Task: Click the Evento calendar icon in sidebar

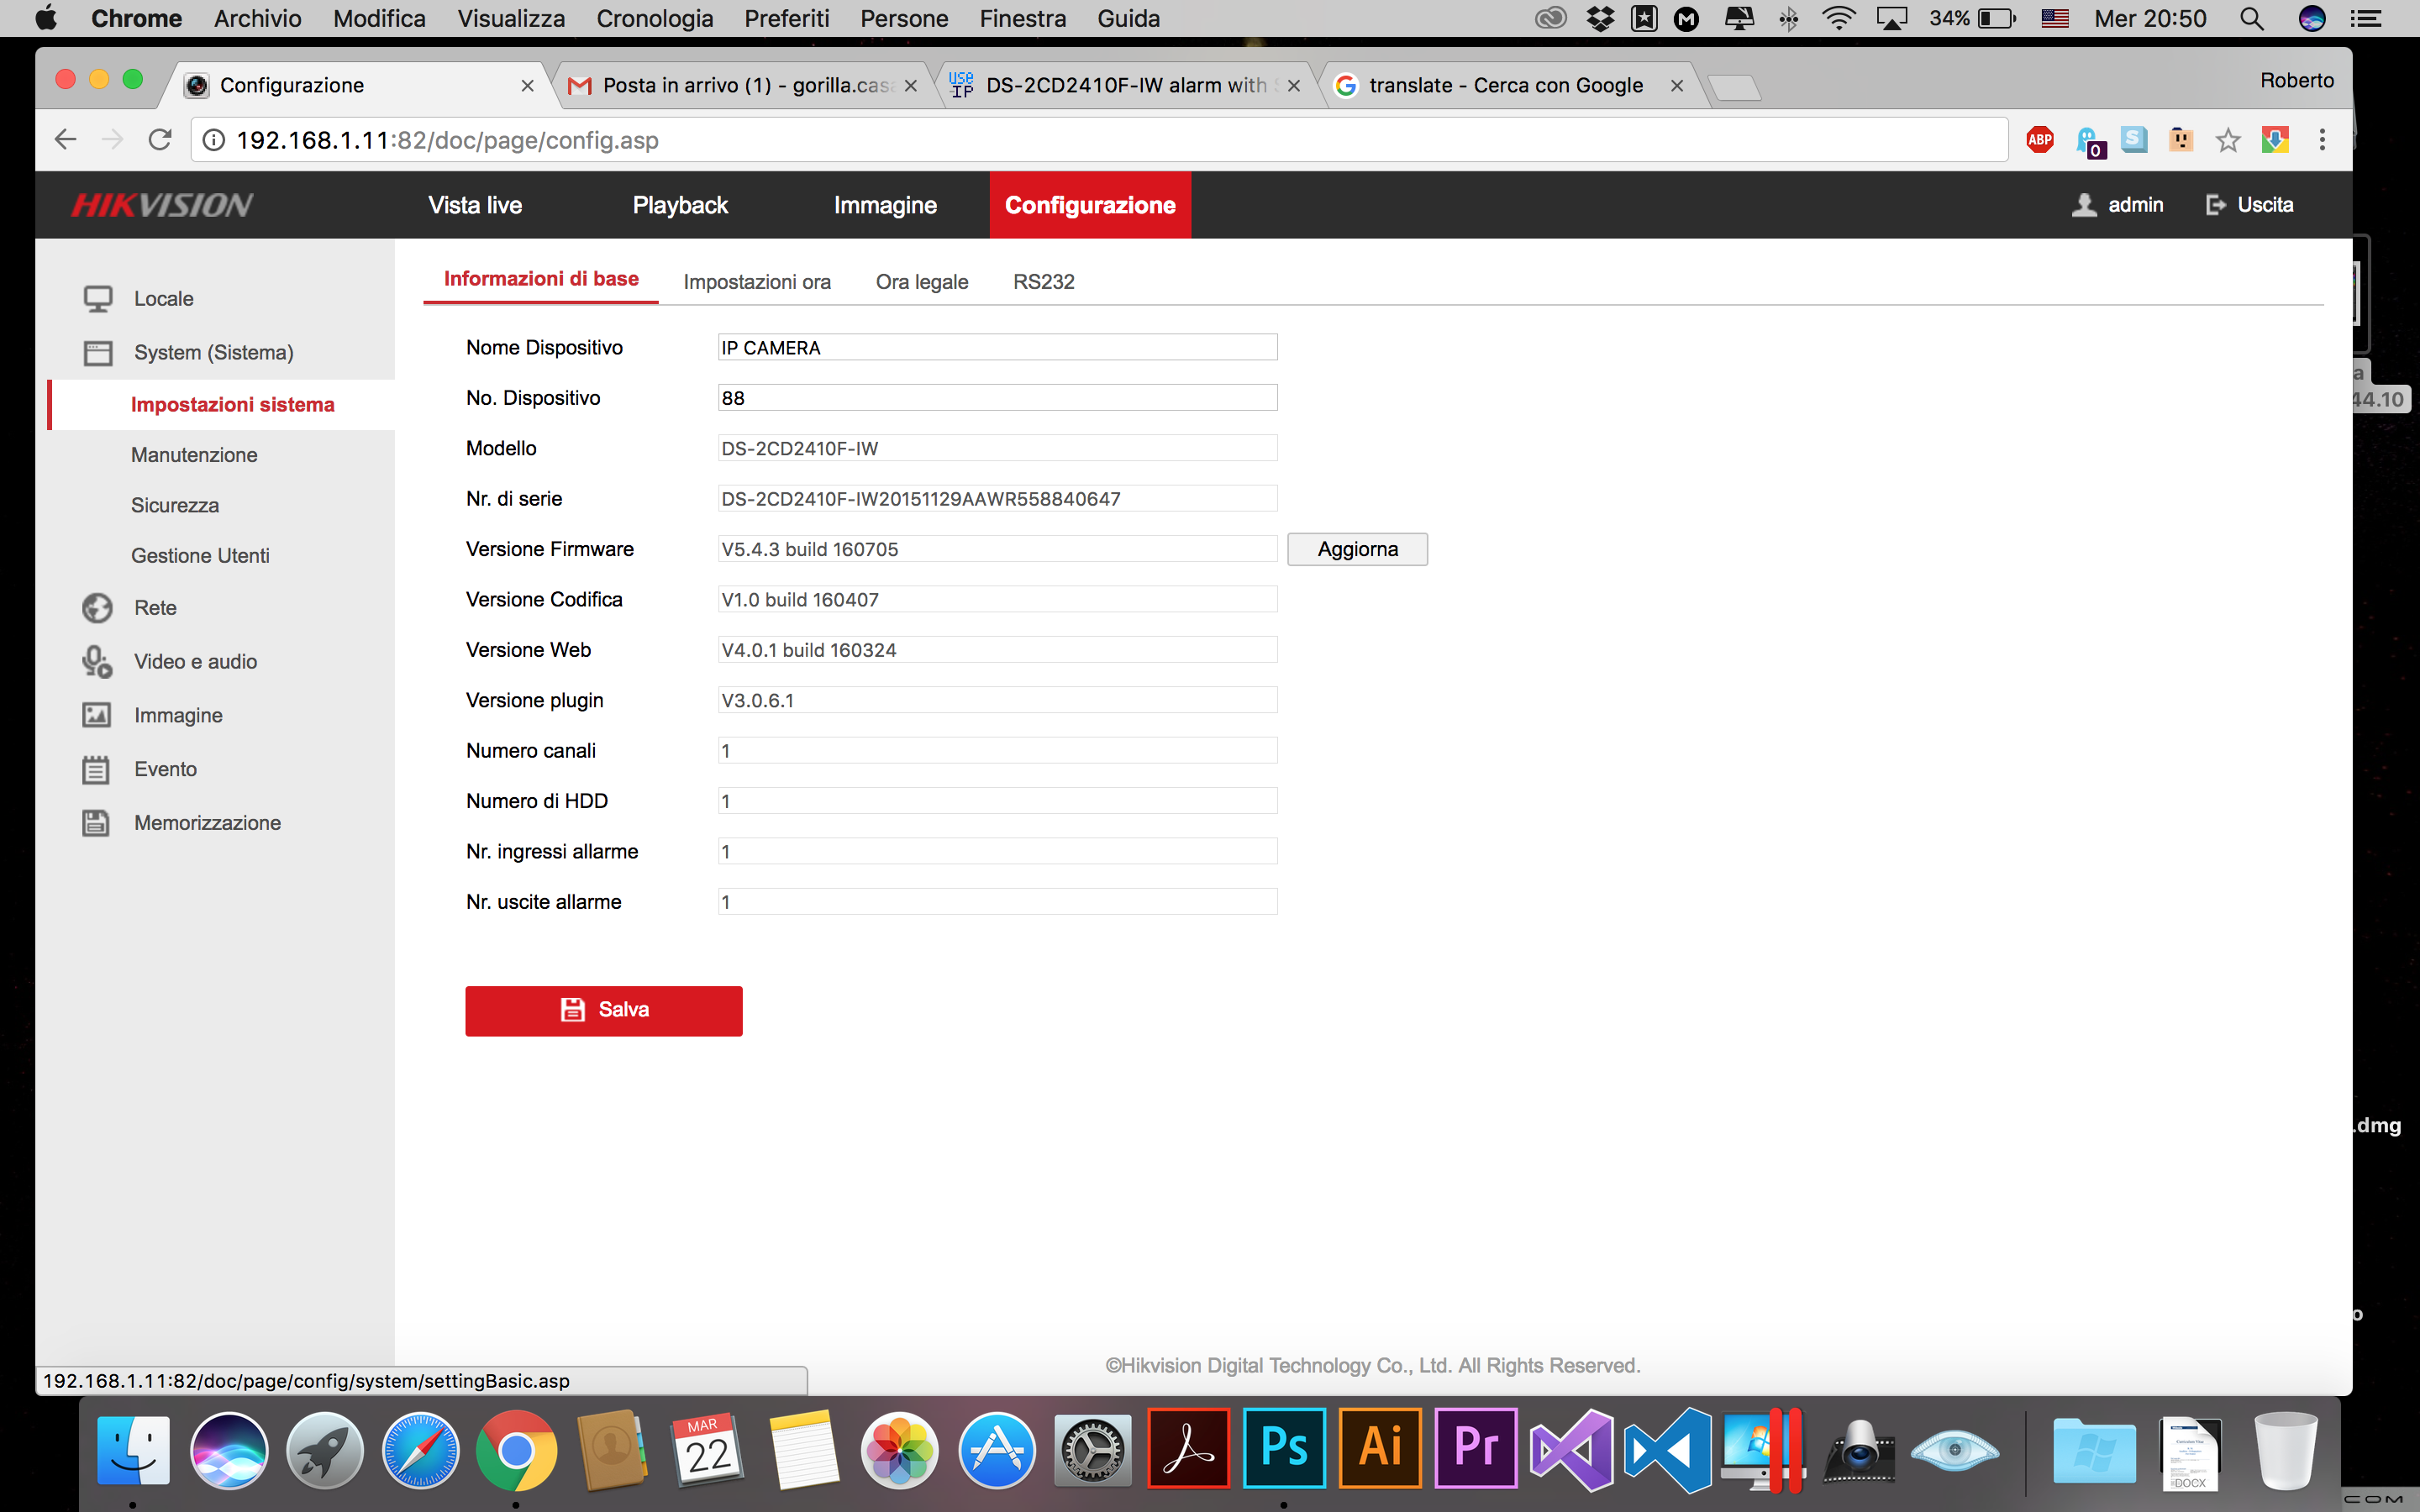Action: click(x=96, y=769)
